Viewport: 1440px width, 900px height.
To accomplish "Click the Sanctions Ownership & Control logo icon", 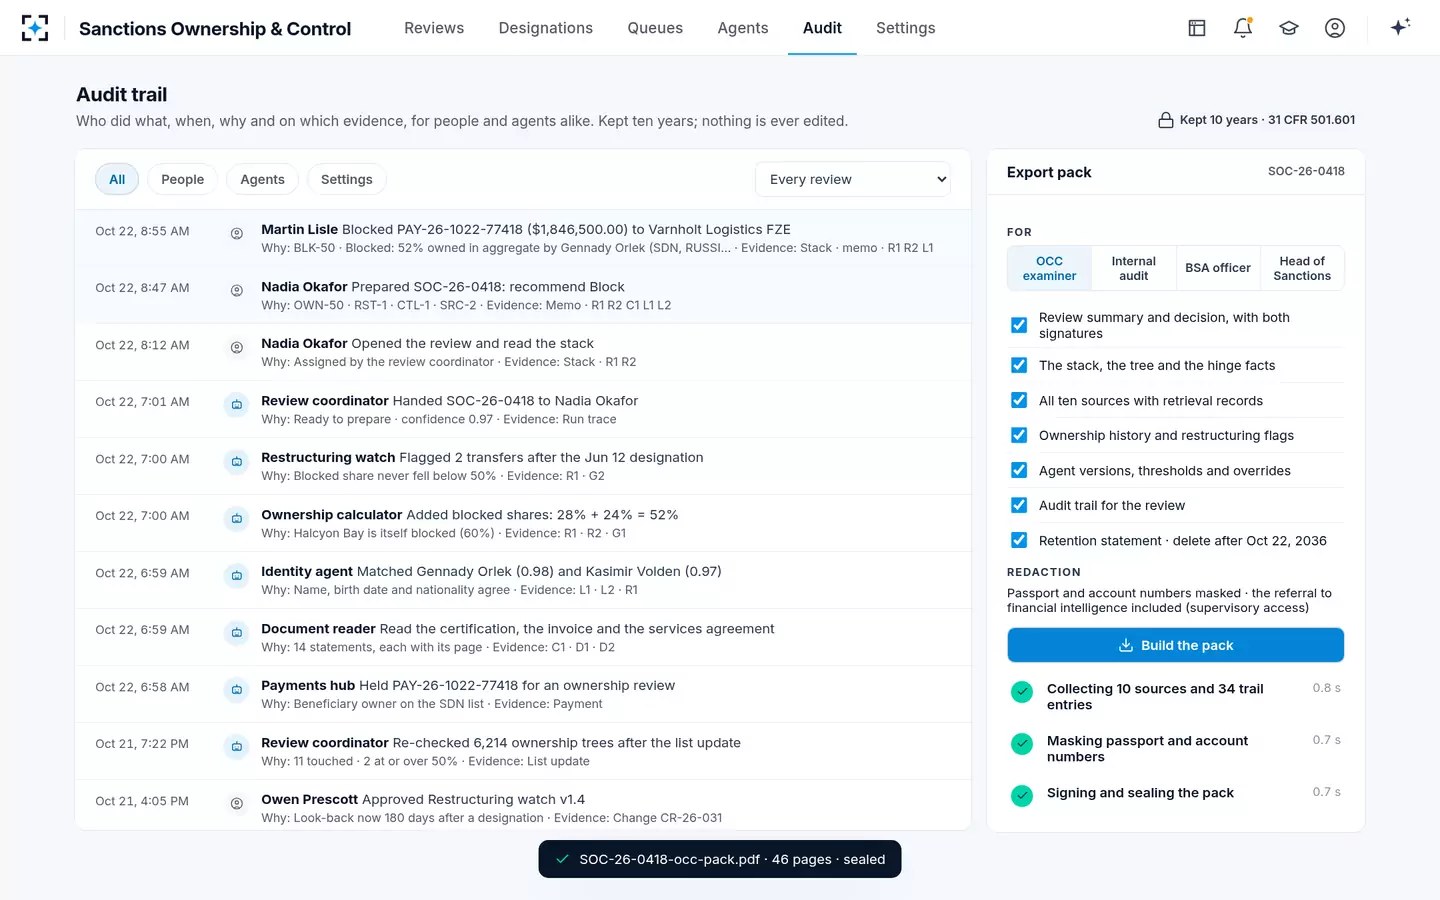I will [35, 28].
